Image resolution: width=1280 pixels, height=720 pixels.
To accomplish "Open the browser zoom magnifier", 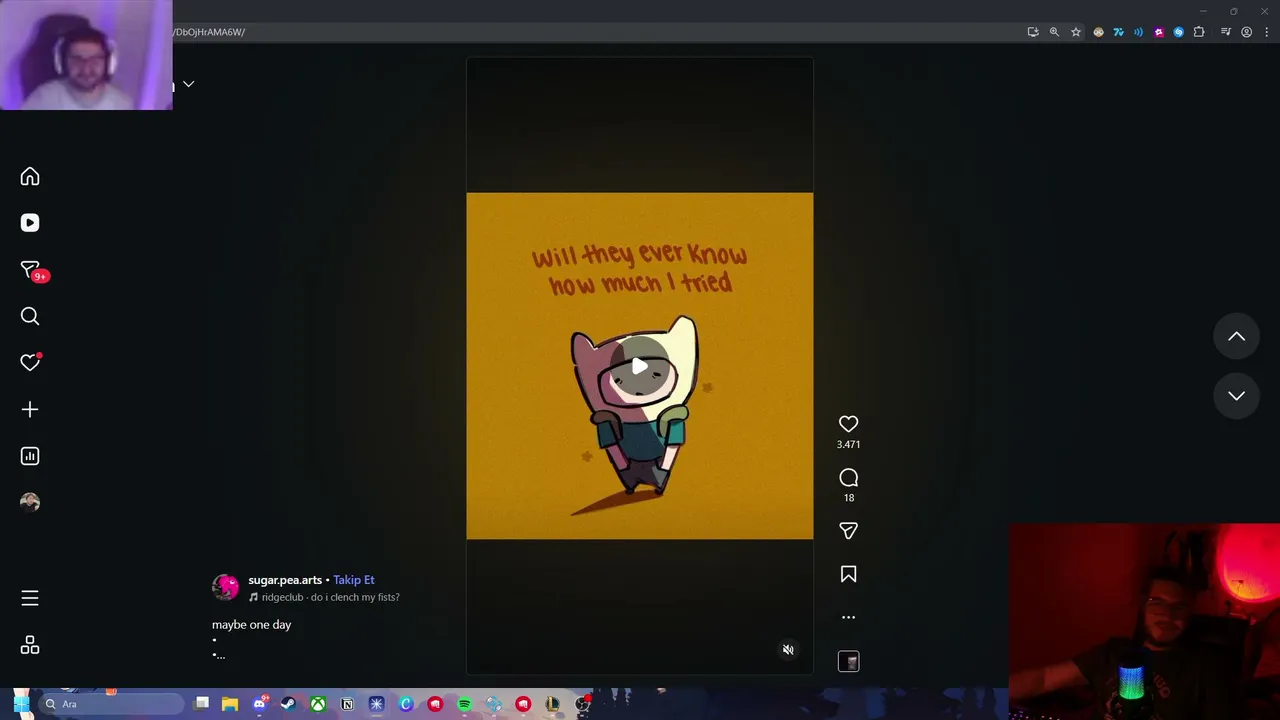I will (1054, 32).
